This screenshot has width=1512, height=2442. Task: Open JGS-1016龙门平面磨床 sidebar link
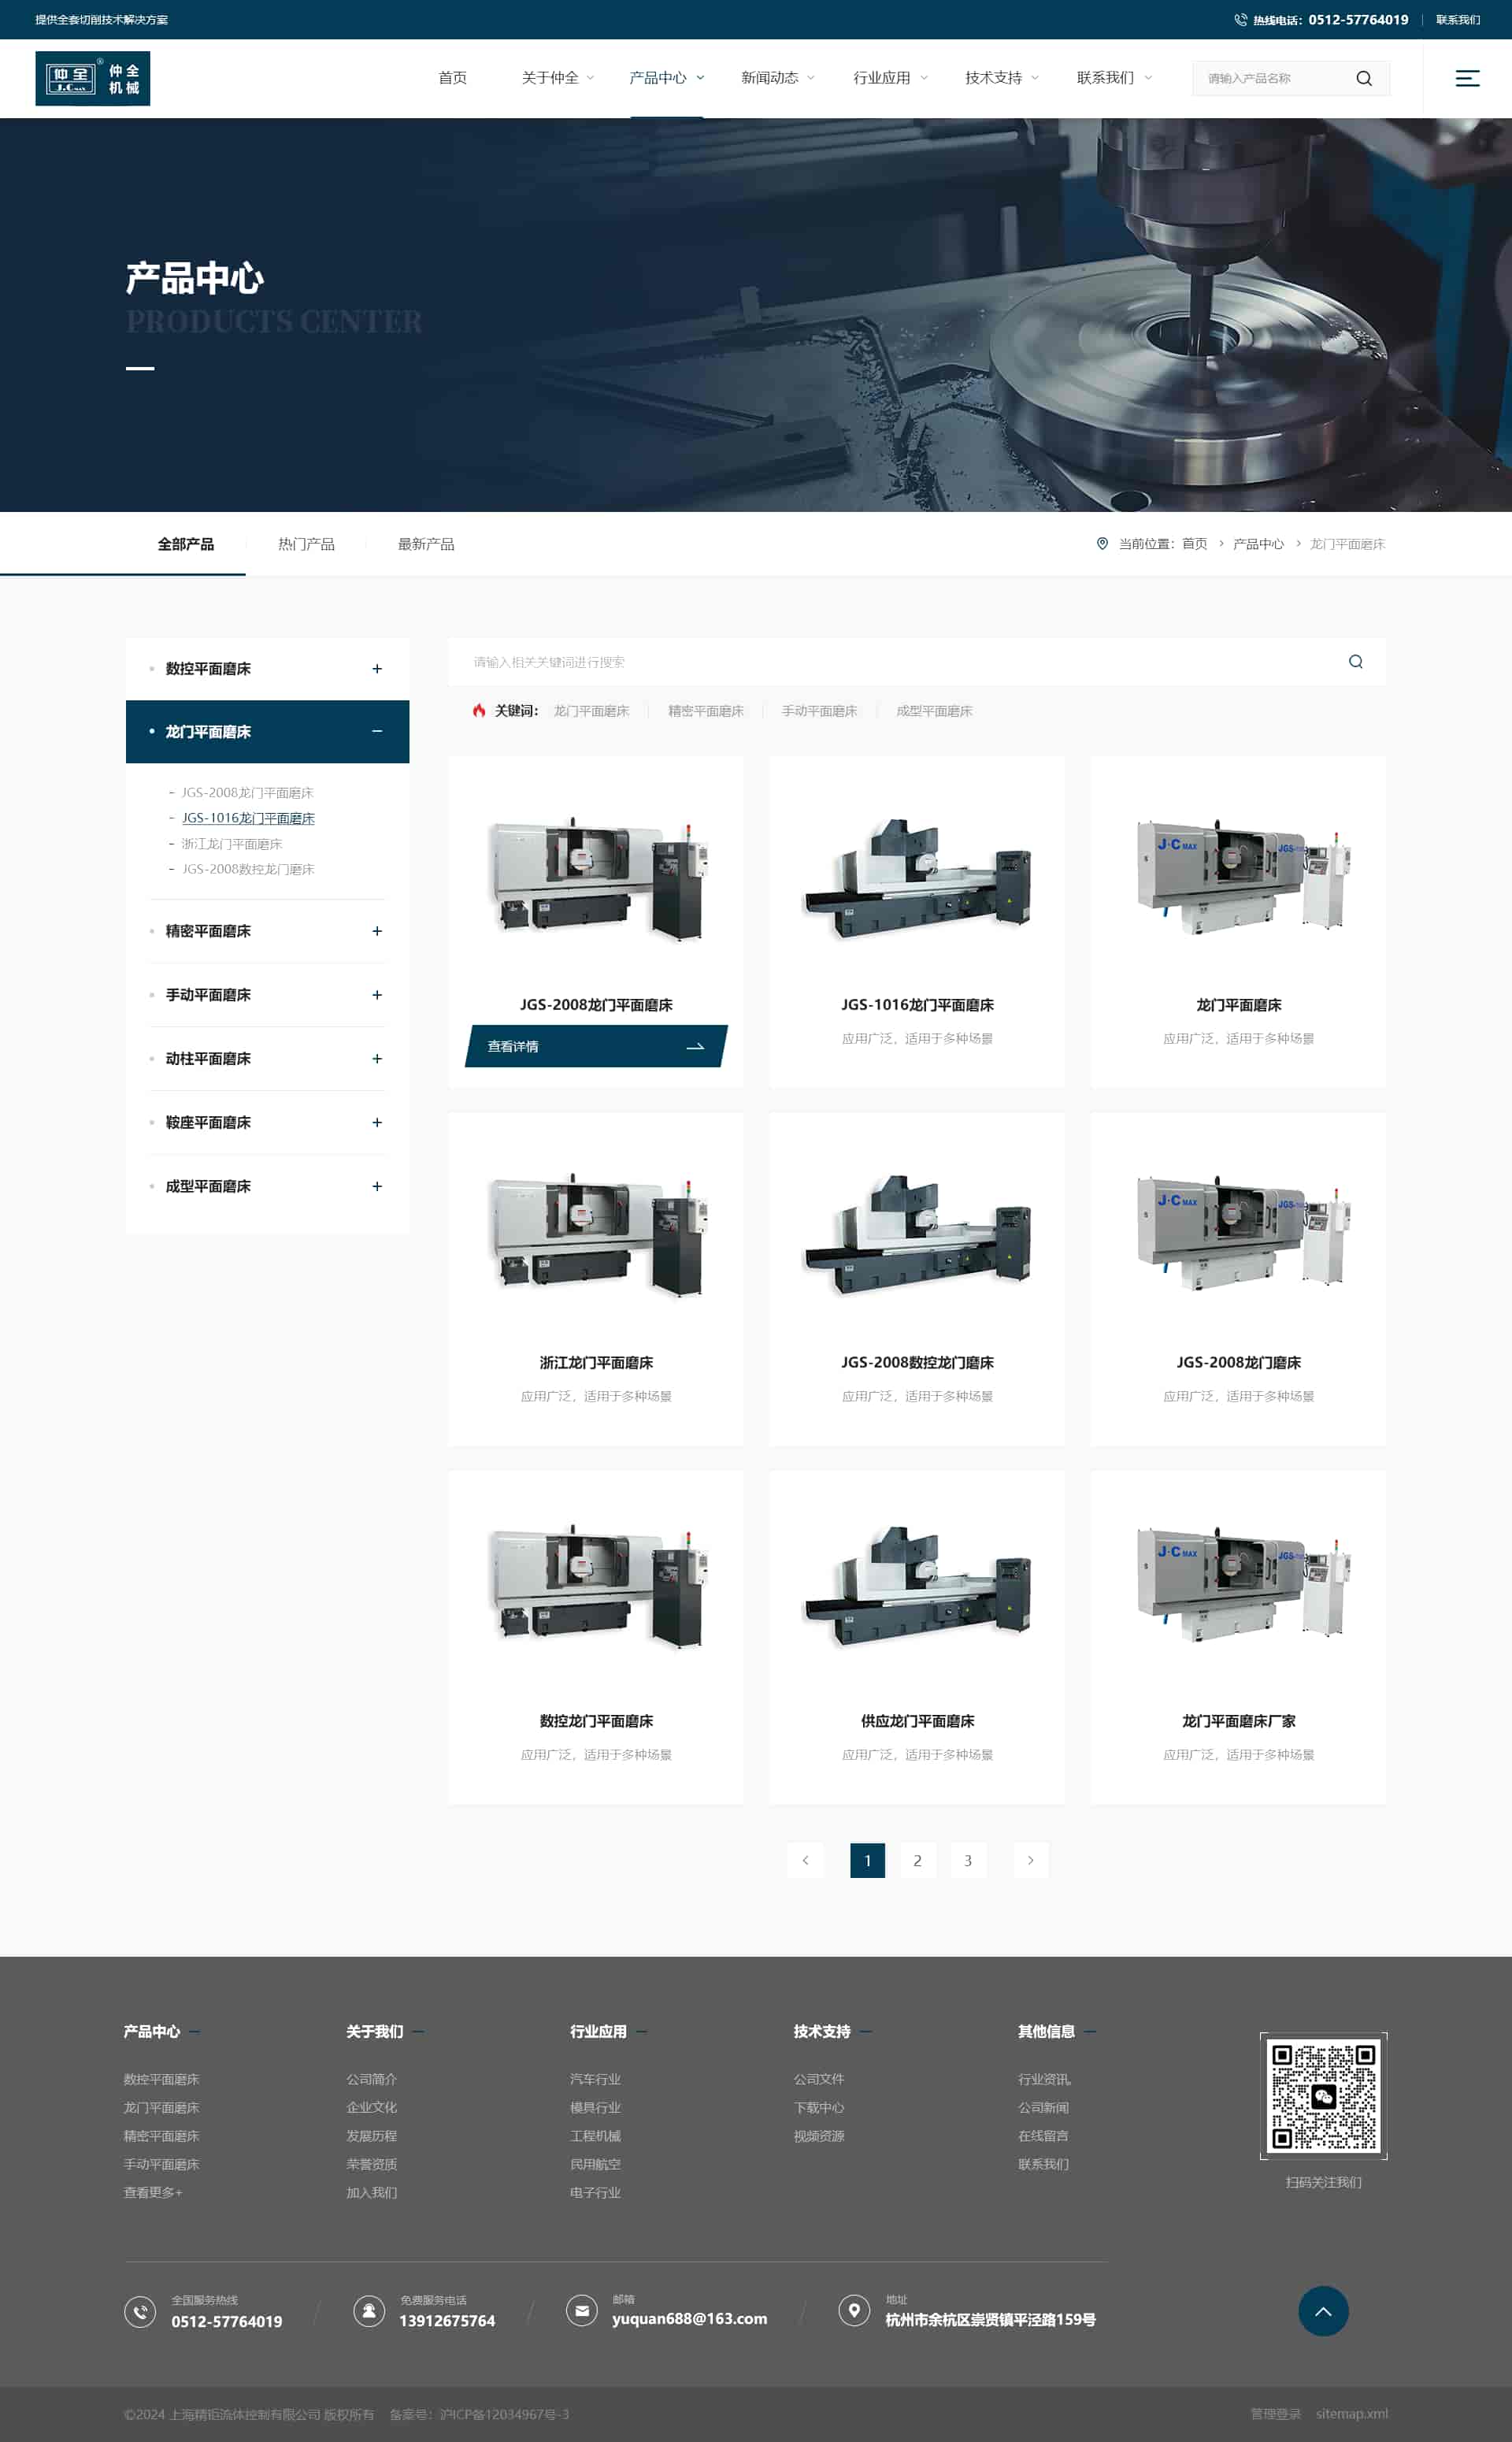[x=248, y=818]
